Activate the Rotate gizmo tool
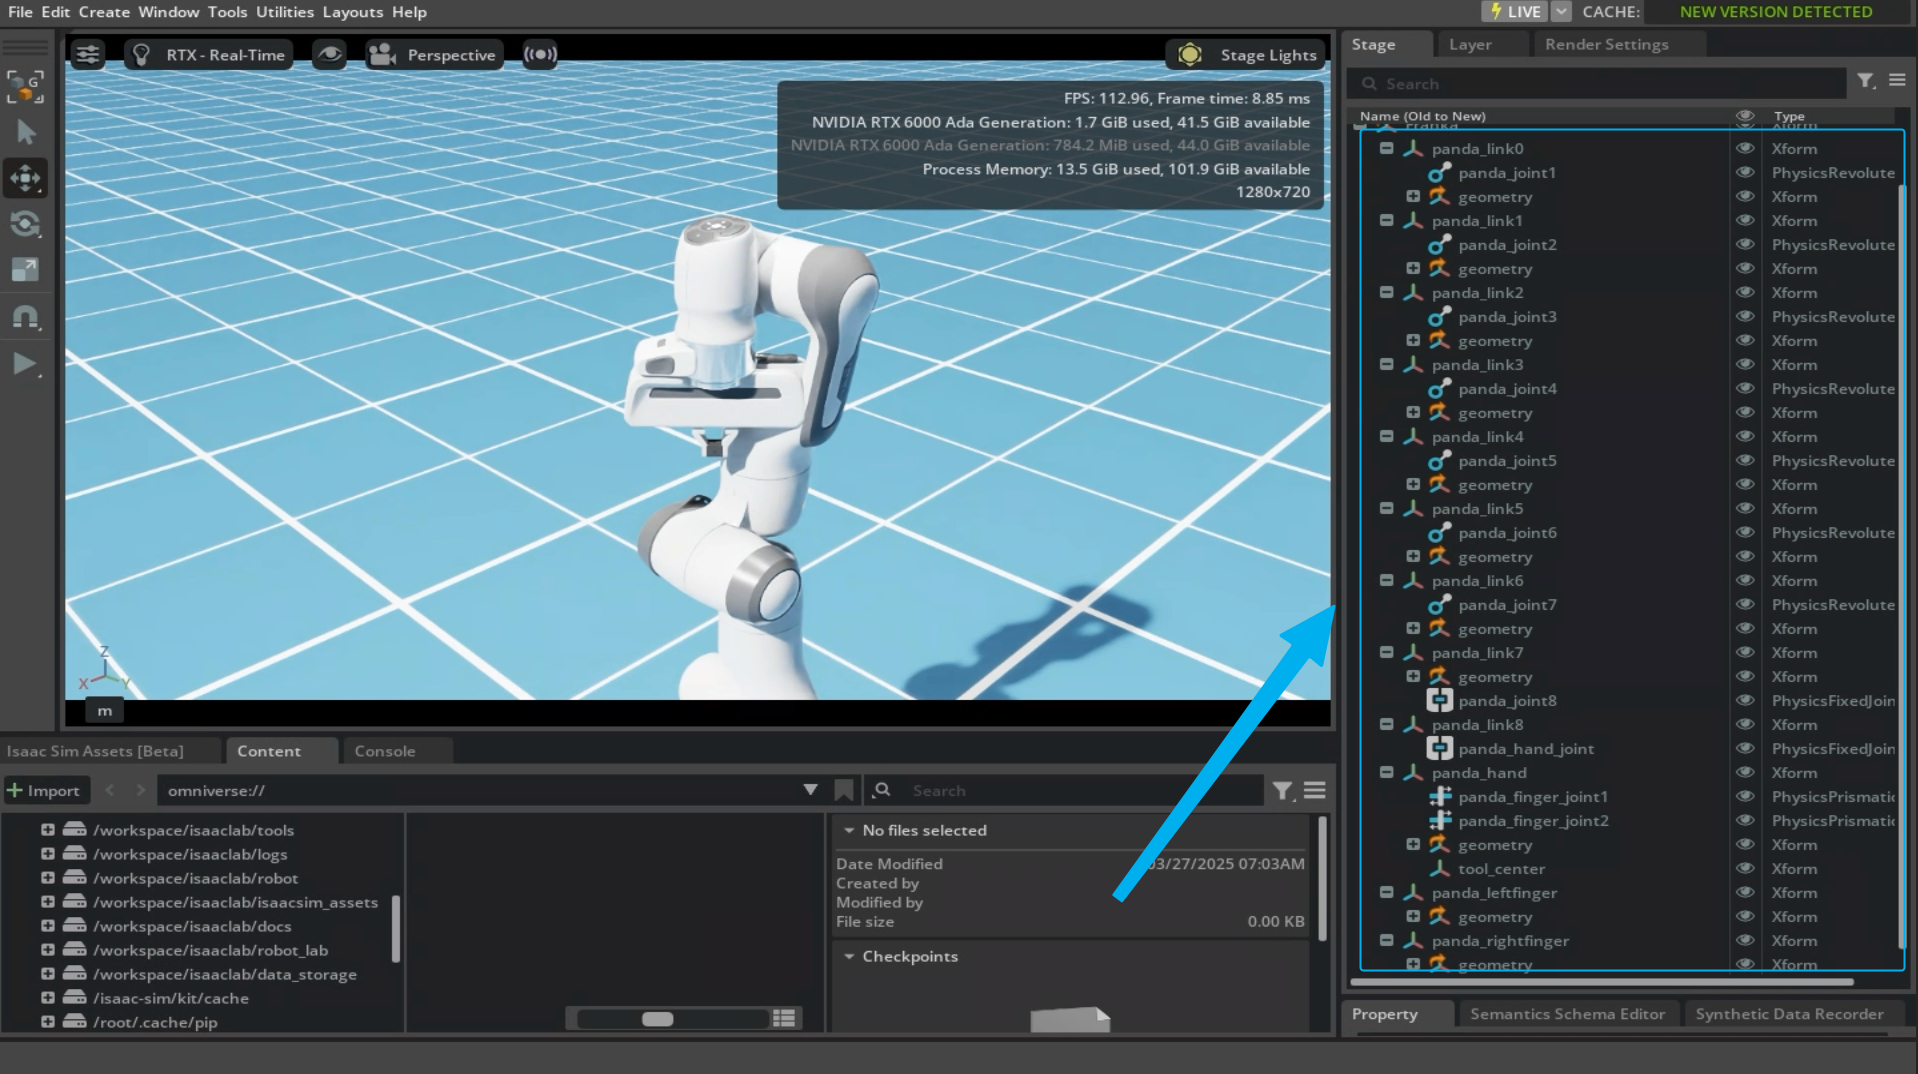Image resolution: width=1918 pixels, height=1074 pixels. pos(26,224)
